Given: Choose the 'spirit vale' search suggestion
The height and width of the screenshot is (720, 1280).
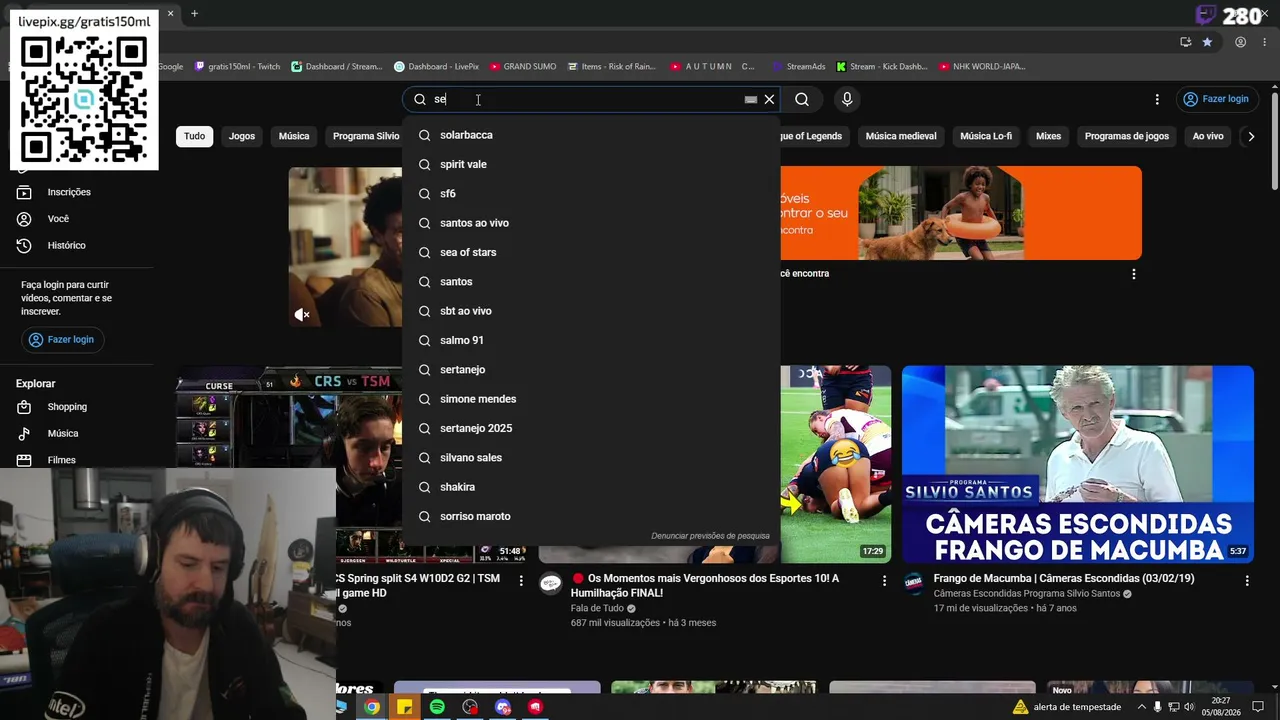Looking at the screenshot, I should 591,164.
